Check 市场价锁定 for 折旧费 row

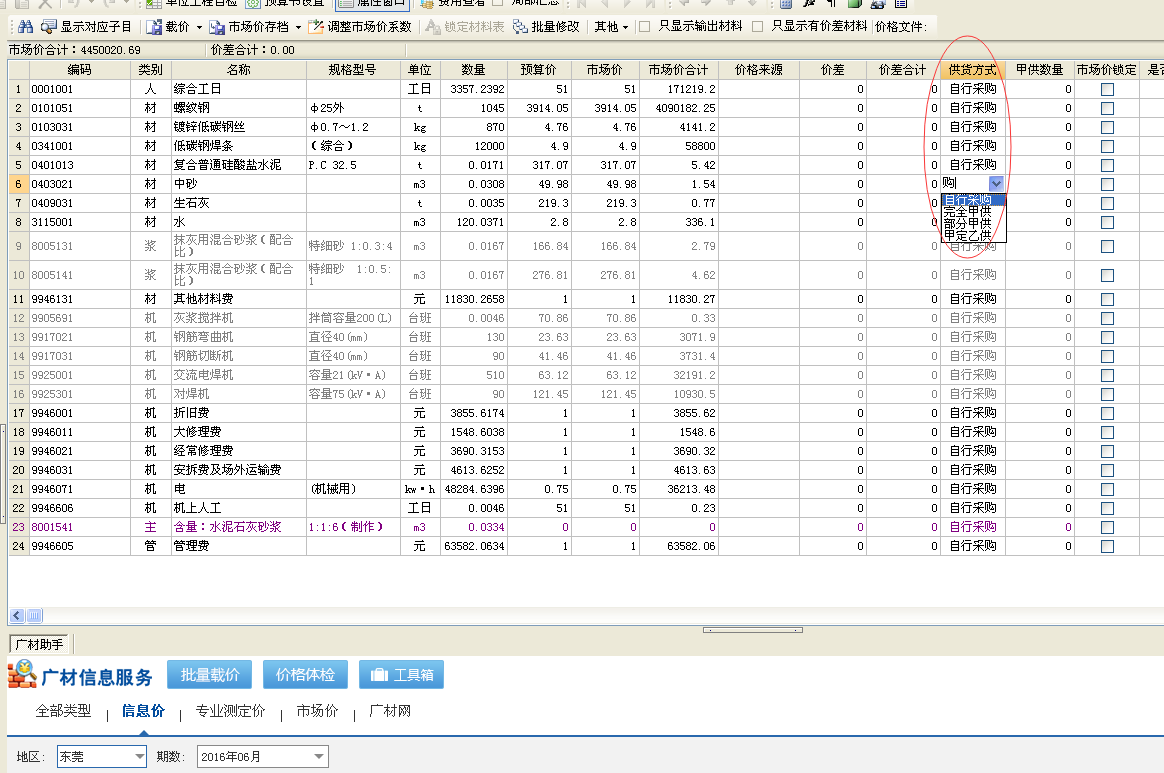[x=1108, y=414]
